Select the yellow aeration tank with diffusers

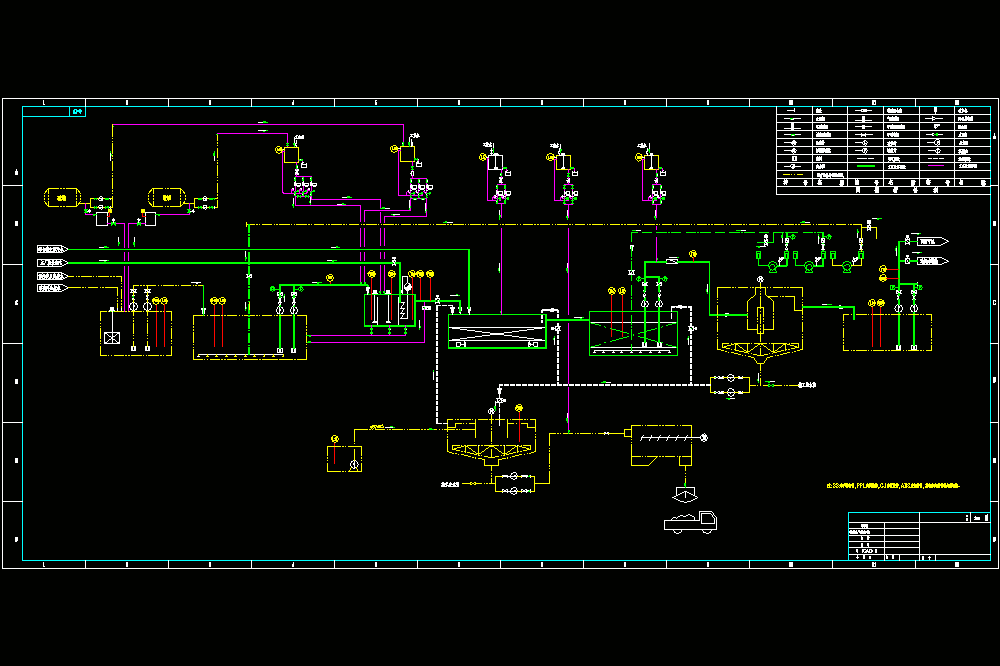pos(250,337)
